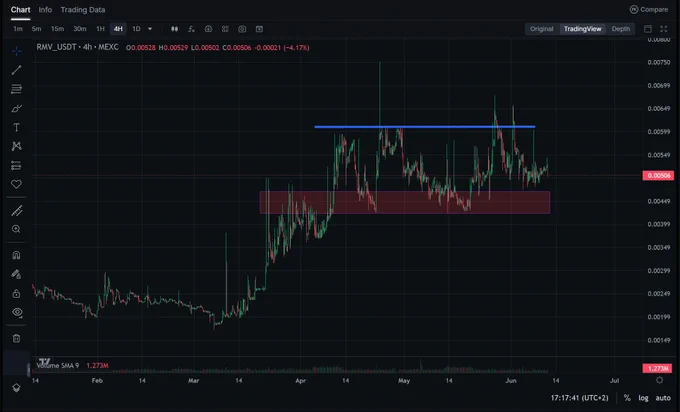
Task: Click the Compare button
Action: coord(649,10)
